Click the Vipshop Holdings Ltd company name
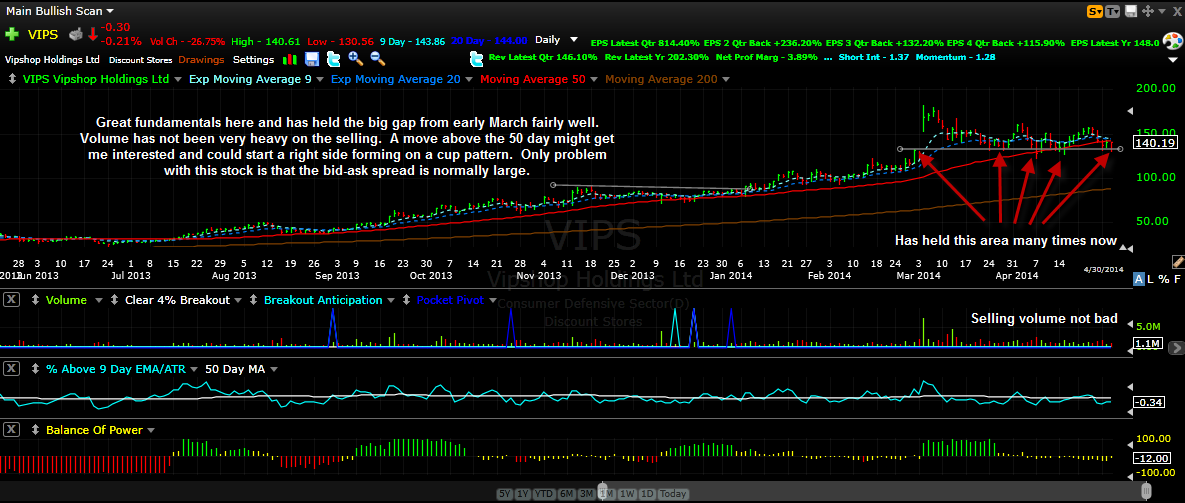Image resolution: width=1185 pixels, height=503 pixels. (x=52, y=59)
